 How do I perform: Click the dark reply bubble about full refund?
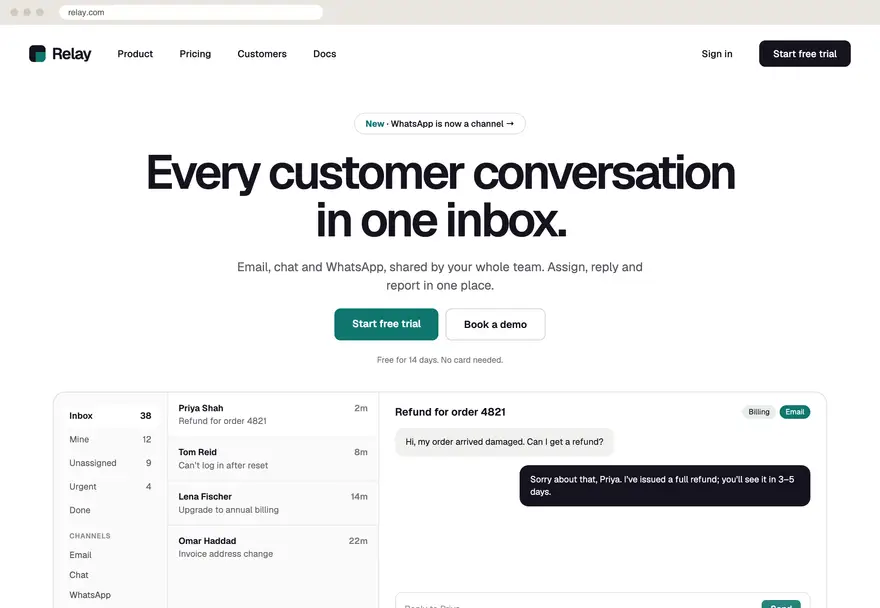click(x=664, y=486)
